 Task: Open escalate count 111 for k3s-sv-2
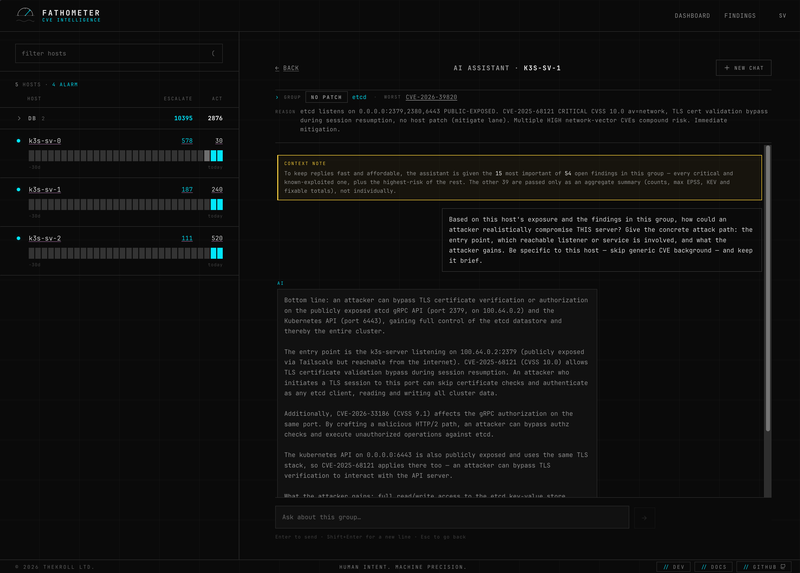[x=187, y=238]
